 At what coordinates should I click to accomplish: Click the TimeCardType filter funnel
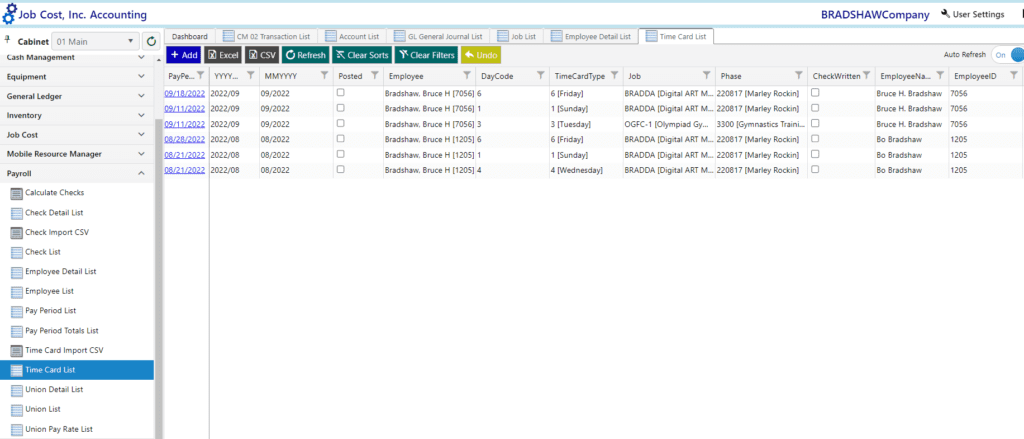click(615, 76)
